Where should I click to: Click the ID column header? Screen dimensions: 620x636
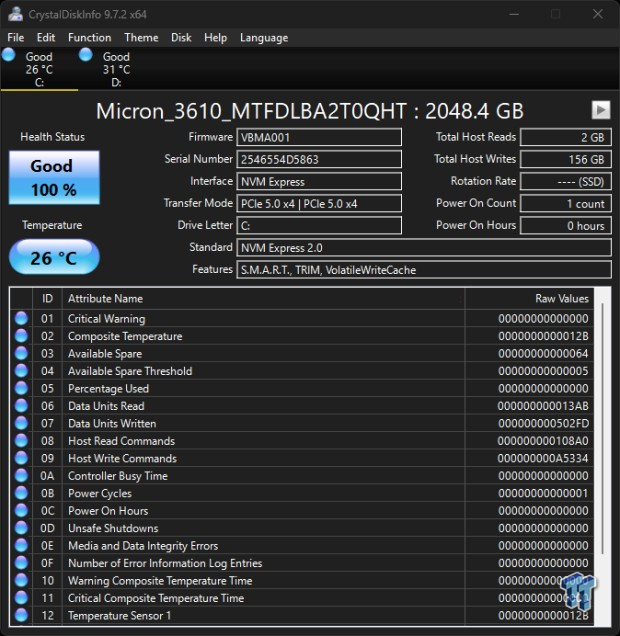click(47, 299)
